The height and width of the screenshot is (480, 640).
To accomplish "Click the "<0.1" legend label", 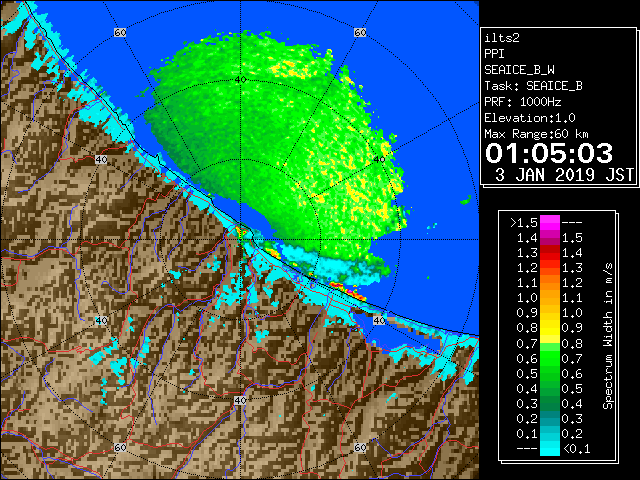I will pyautogui.click(x=577, y=449).
